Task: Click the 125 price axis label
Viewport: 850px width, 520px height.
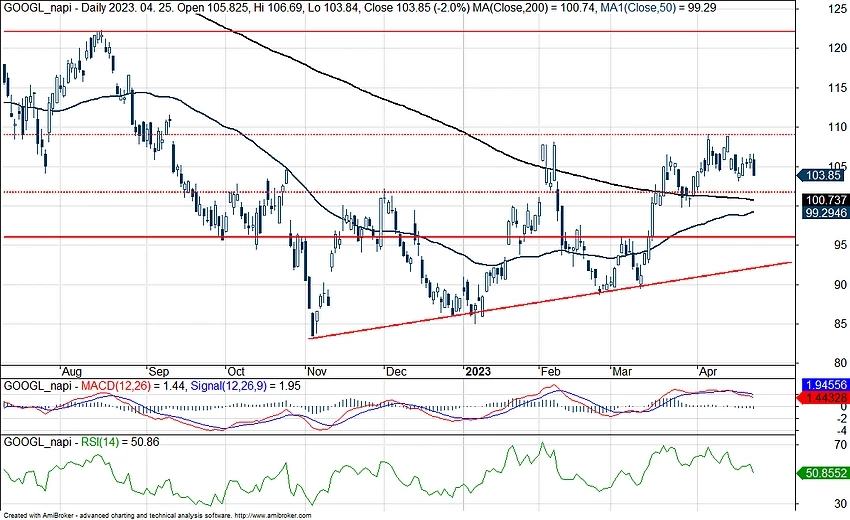Action: pyautogui.click(x=836, y=9)
